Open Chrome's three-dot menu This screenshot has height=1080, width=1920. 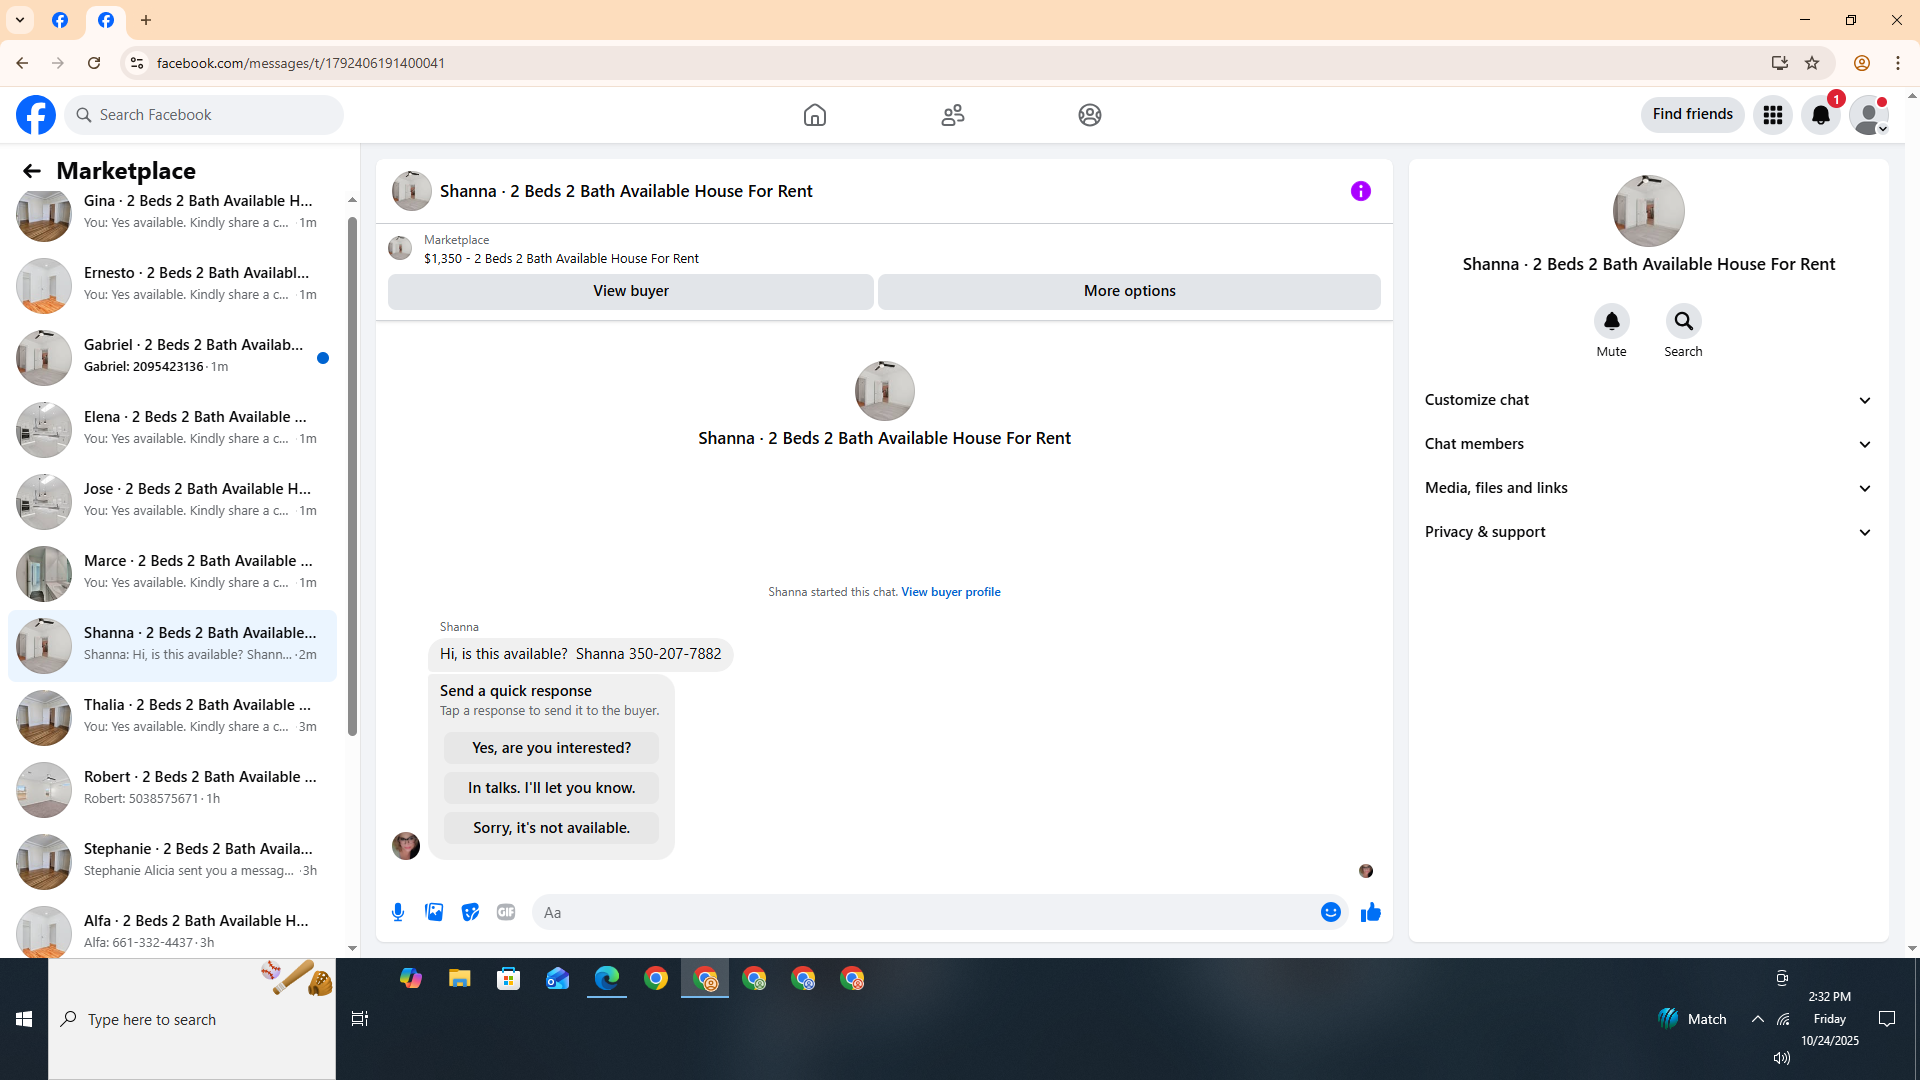tap(1898, 63)
